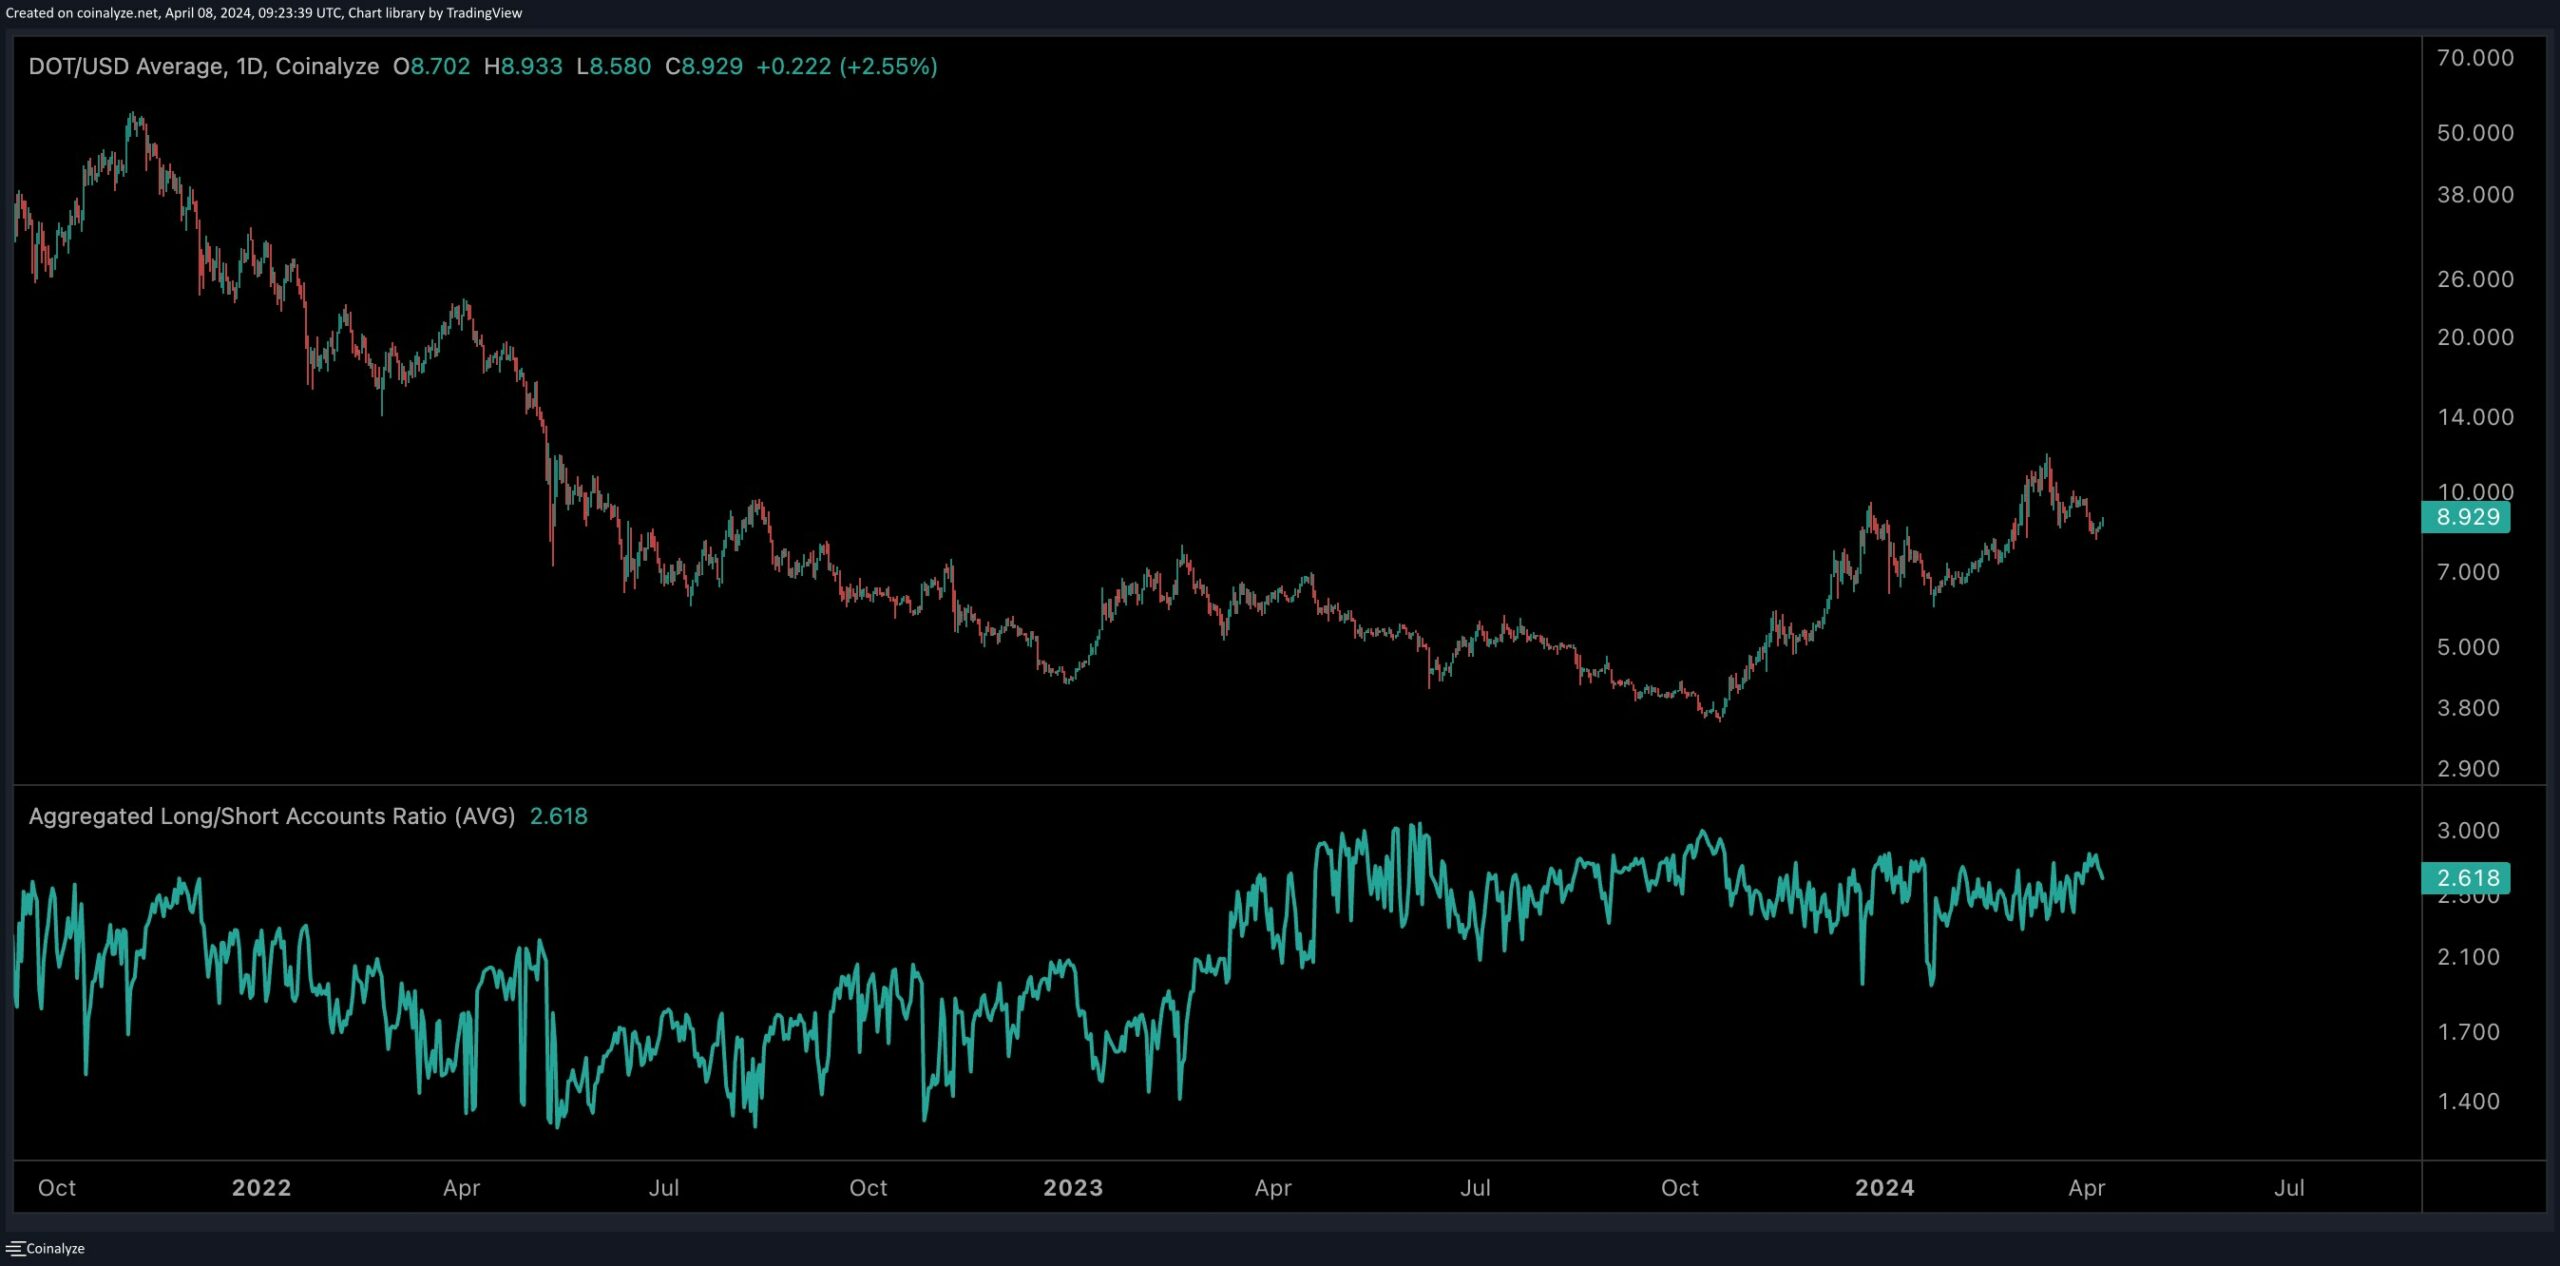The width and height of the screenshot is (2560, 1266).
Task: Select the indicator value 2.618 beside title
Action: tap(559, 816)
